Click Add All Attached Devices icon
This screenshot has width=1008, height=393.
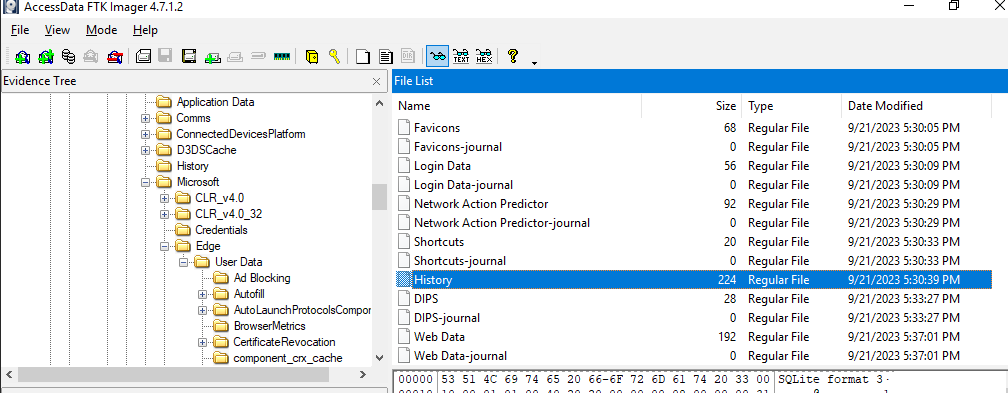(x=45, y=56)
